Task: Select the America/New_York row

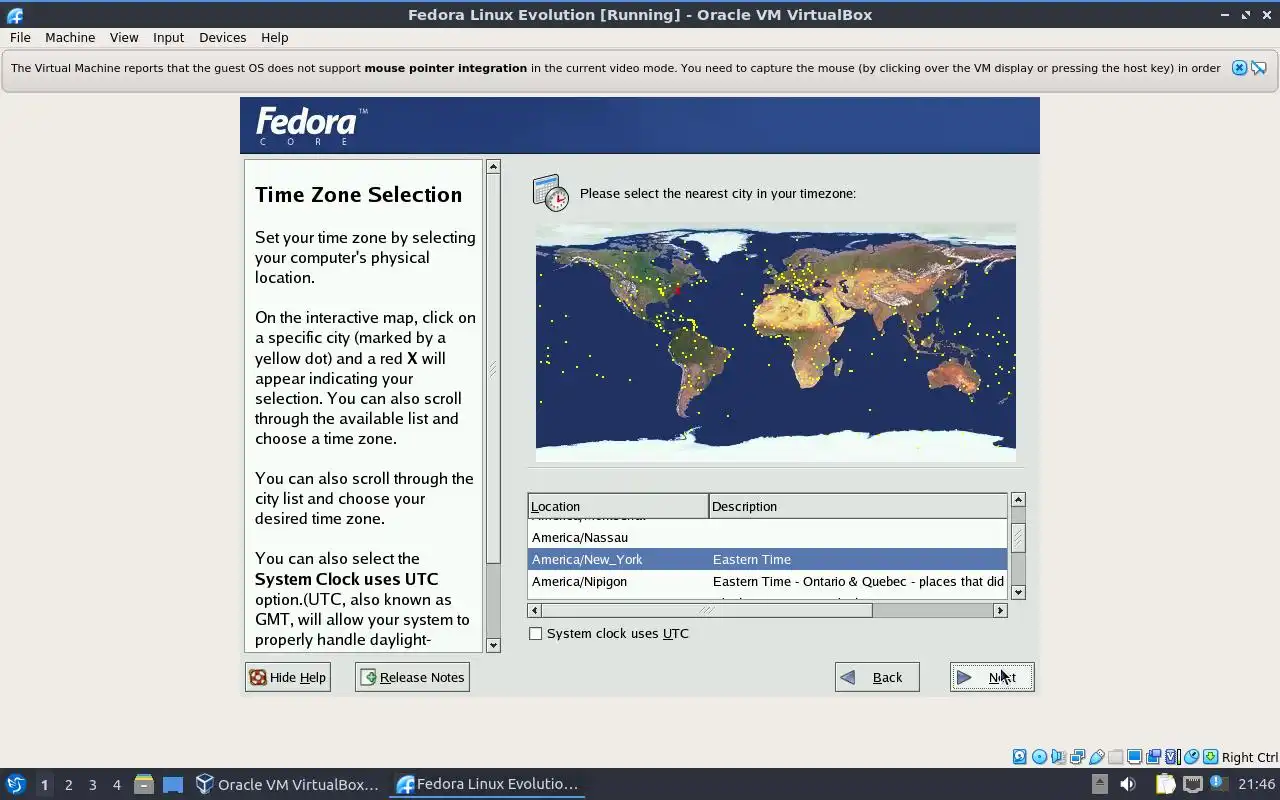Action: [x=767, y=559]
